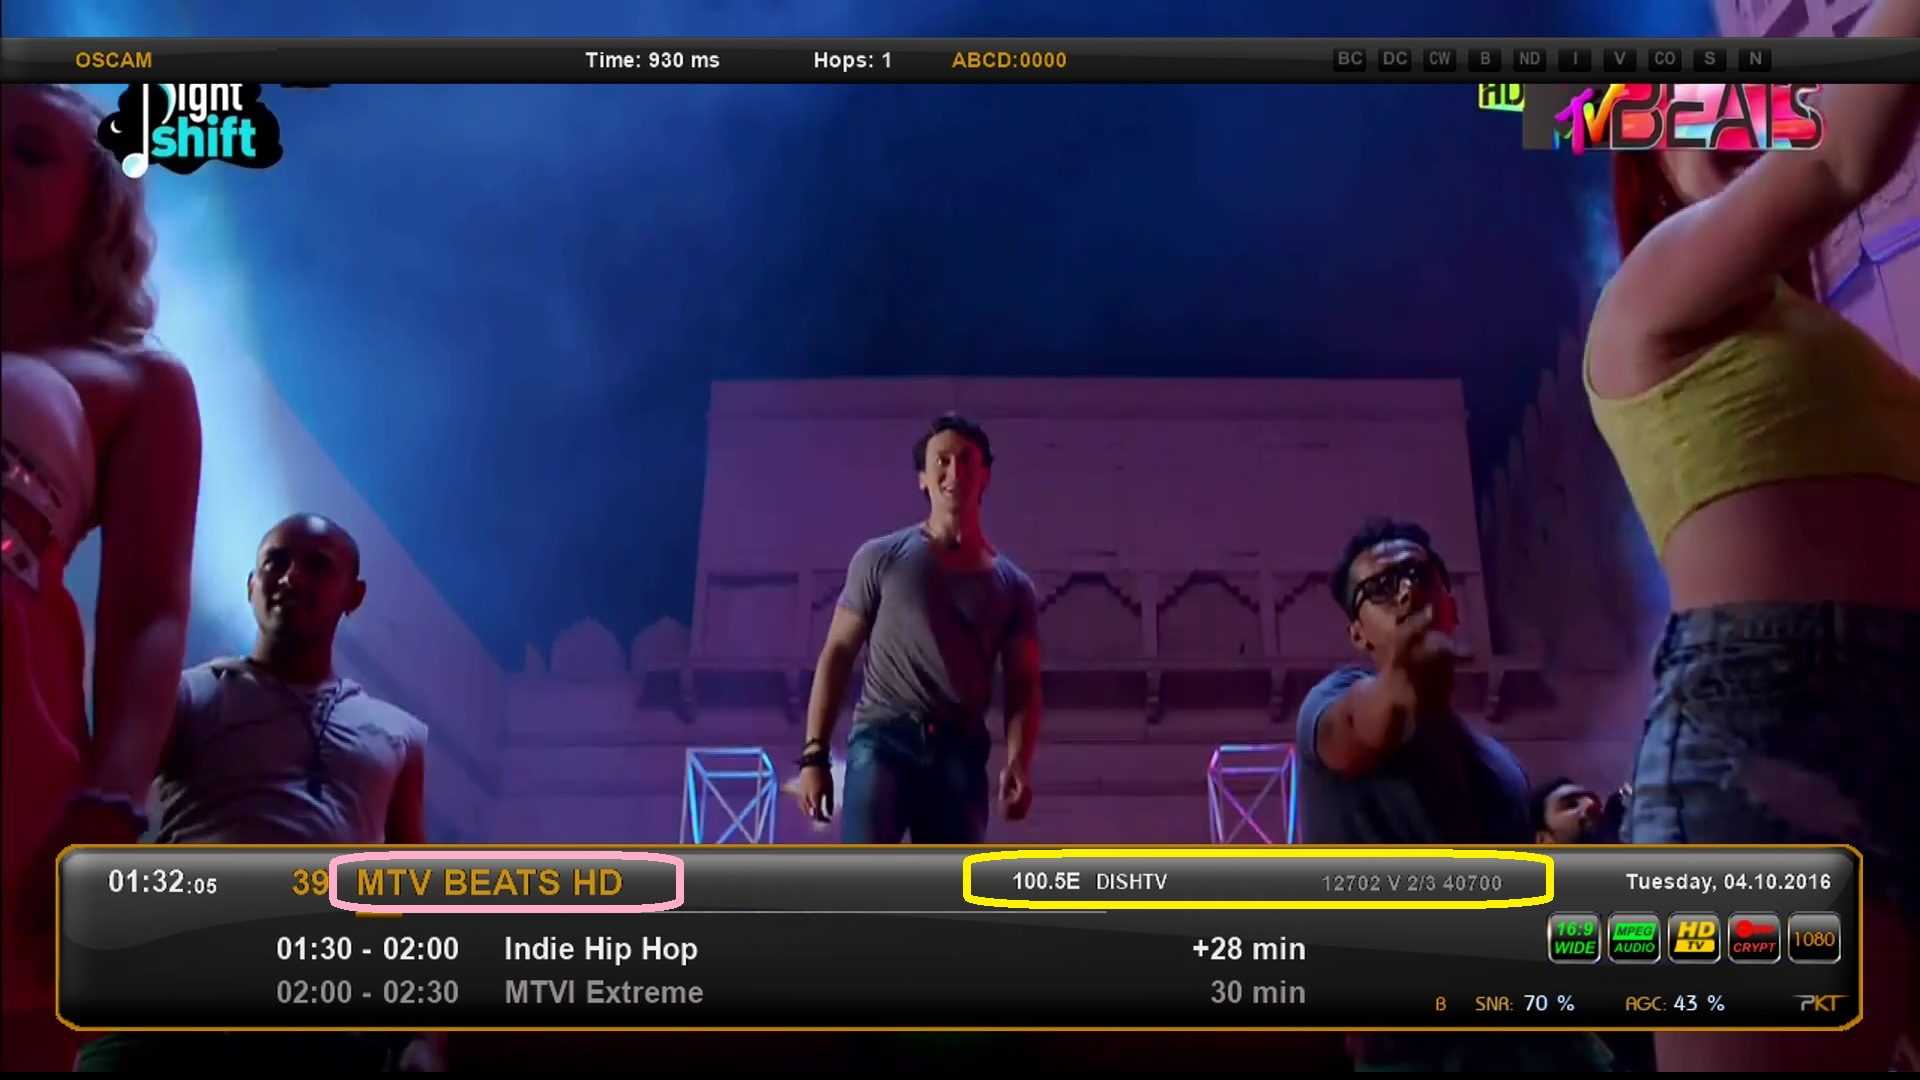Viewport: 1920px width, 1080px height.
Task: Click the HD TV badge icon
Action: (x=1694, y=938)
